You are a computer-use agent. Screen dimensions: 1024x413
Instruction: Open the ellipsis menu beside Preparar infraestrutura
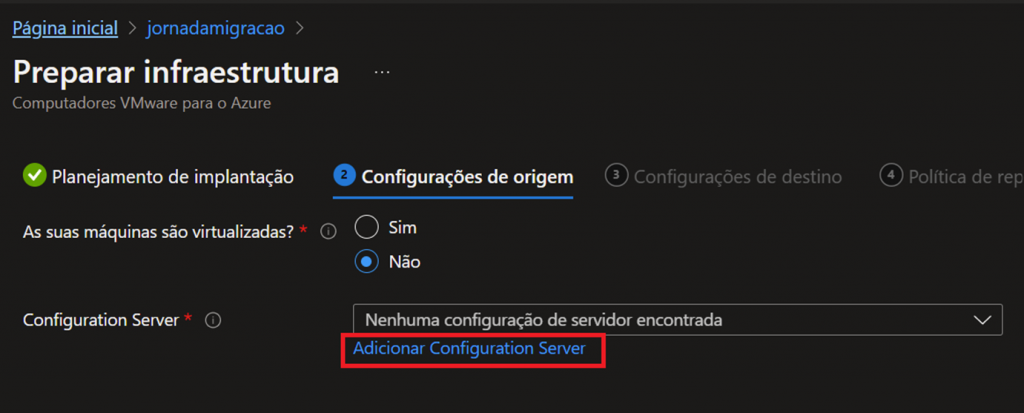[381, 73]
